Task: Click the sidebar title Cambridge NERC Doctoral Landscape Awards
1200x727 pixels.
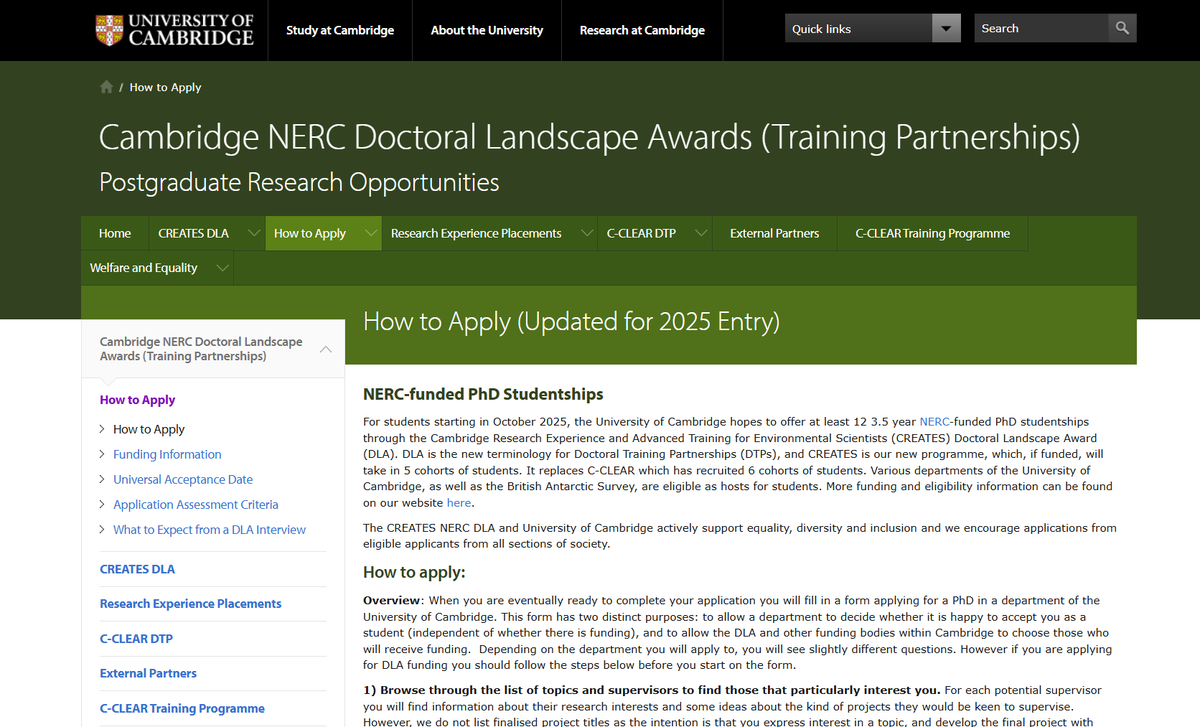Action: pyautogui.click(x=201, y=349)
